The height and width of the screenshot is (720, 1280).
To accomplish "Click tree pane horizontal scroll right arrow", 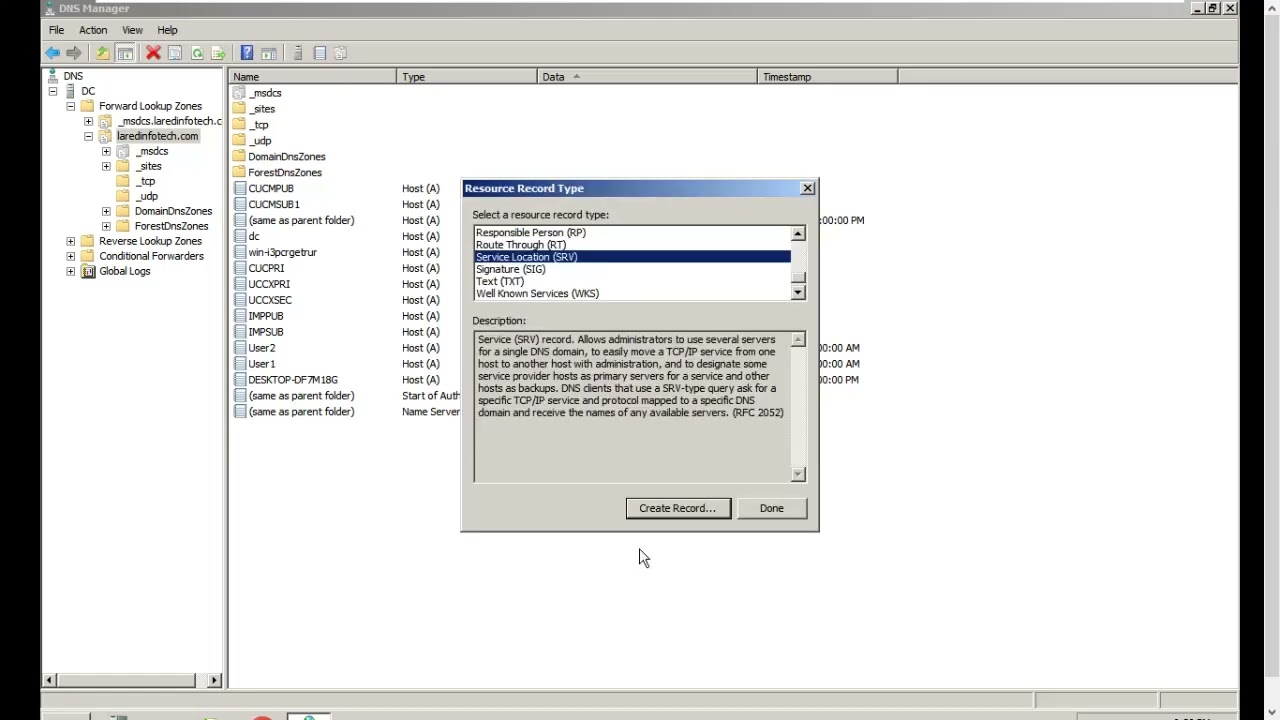I will (214, 680).
